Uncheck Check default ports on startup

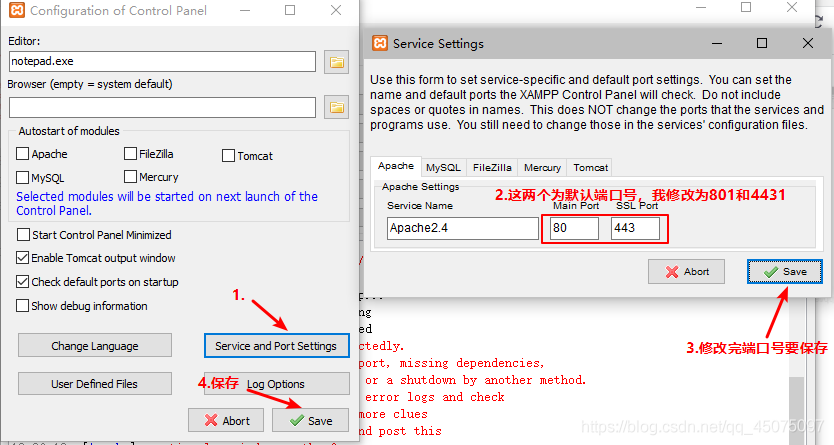22,281
